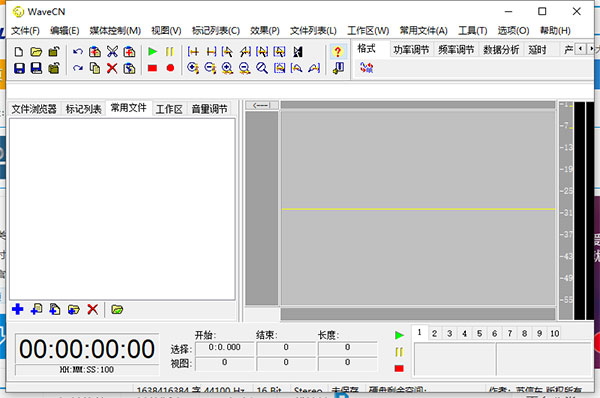Click the horizontal scrollbar below the waveform
600x398 pixels.
418,314
